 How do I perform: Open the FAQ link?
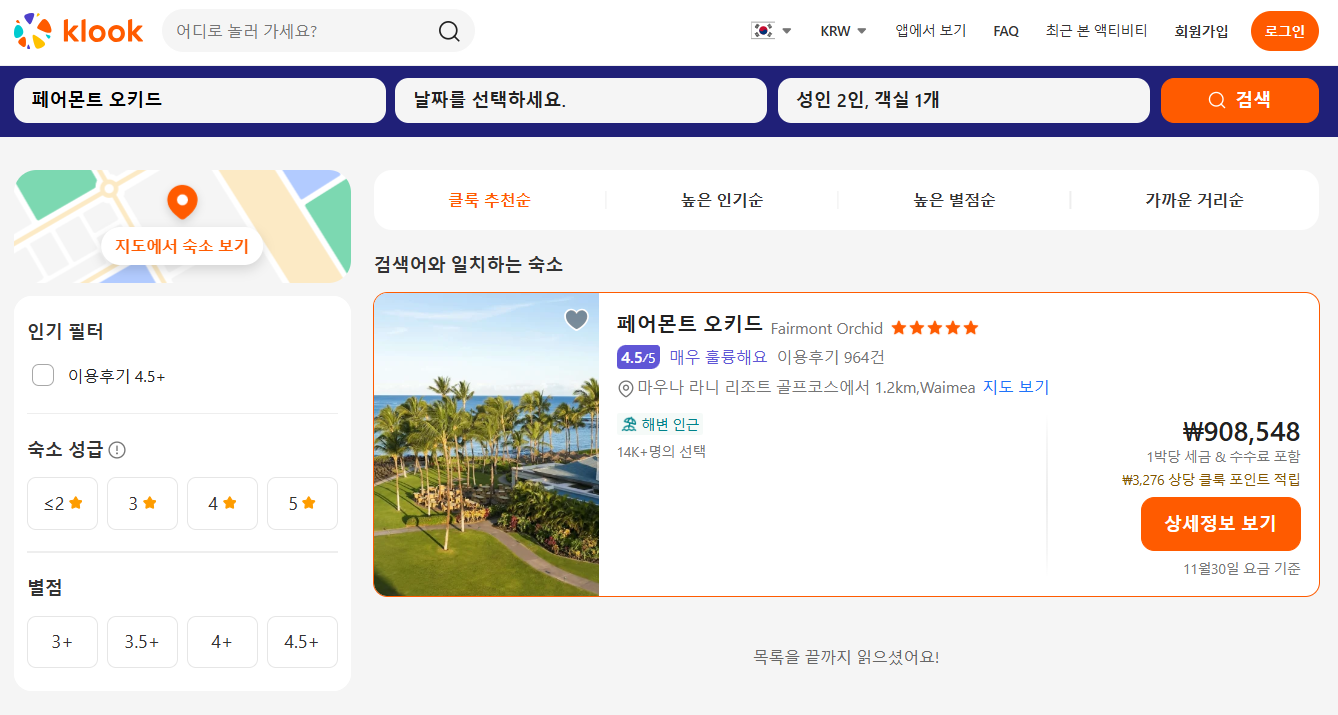[1006, 31]
